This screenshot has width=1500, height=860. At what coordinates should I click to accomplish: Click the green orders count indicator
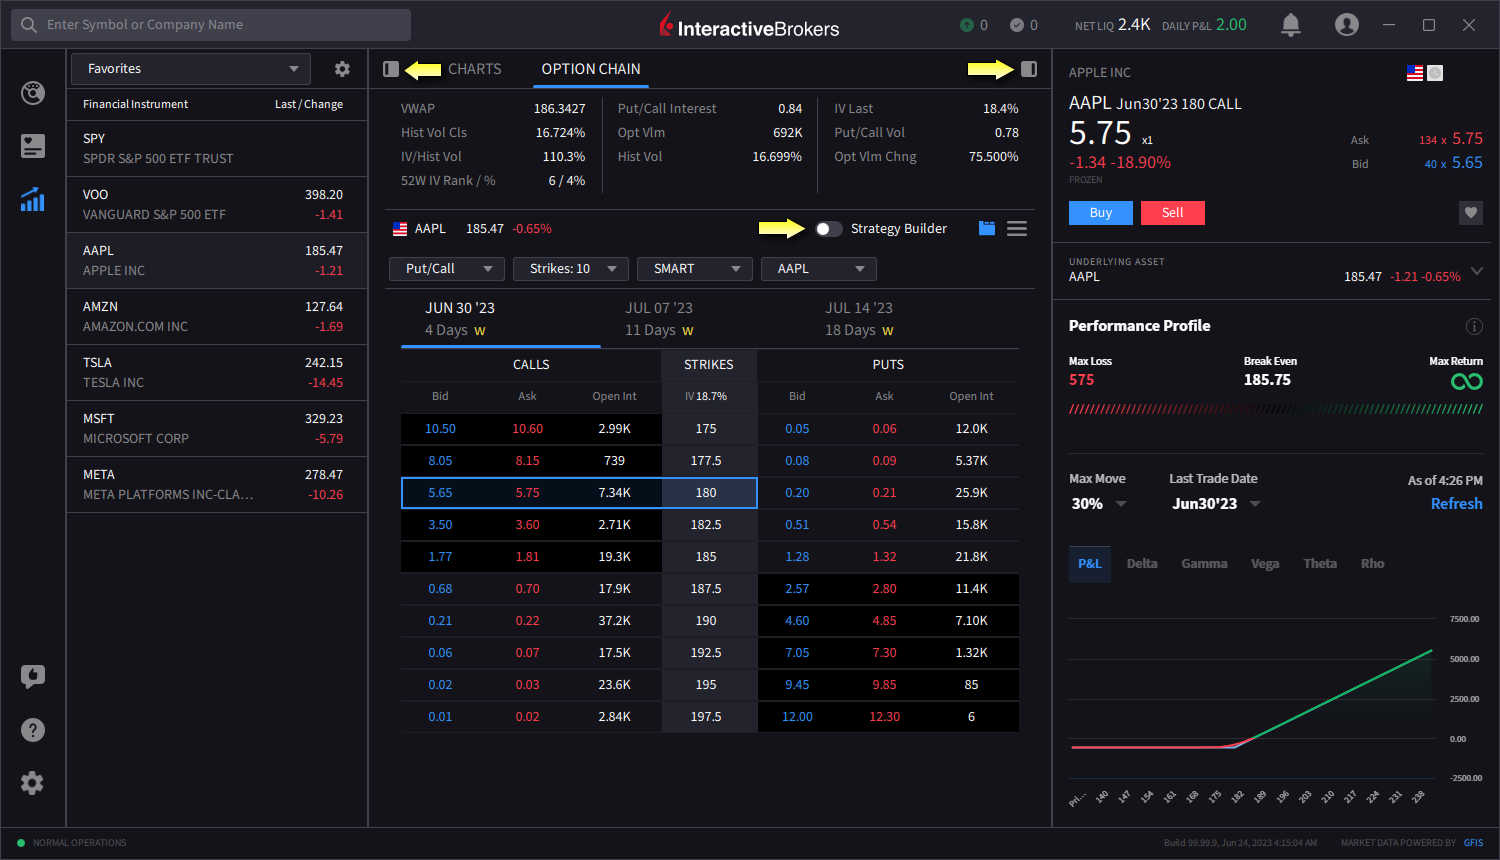[x=974, y=25]
